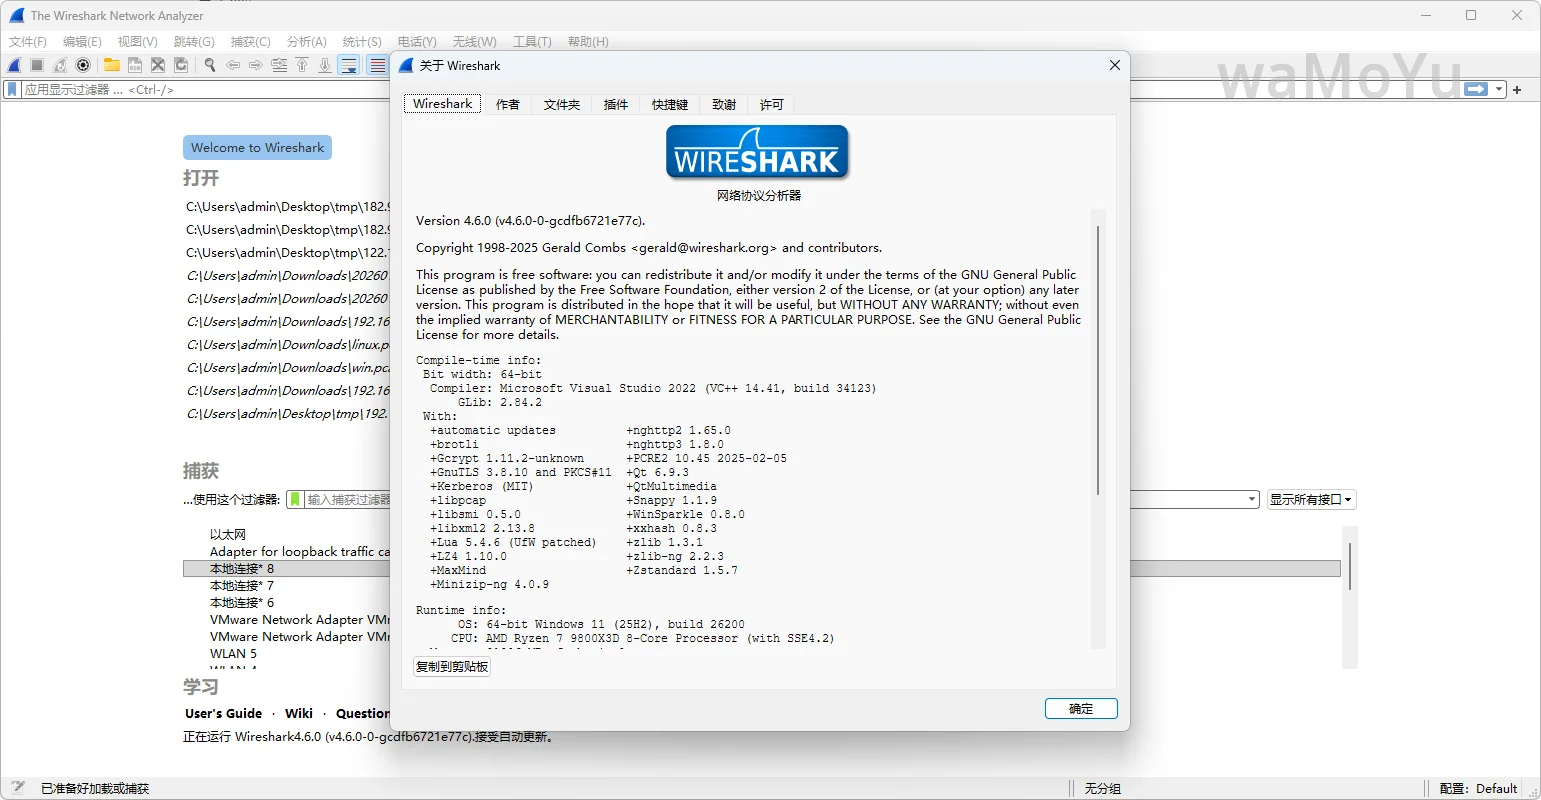
Task: Click the restart capture icon
Action: pyautogui.click(x=60, y=65)
